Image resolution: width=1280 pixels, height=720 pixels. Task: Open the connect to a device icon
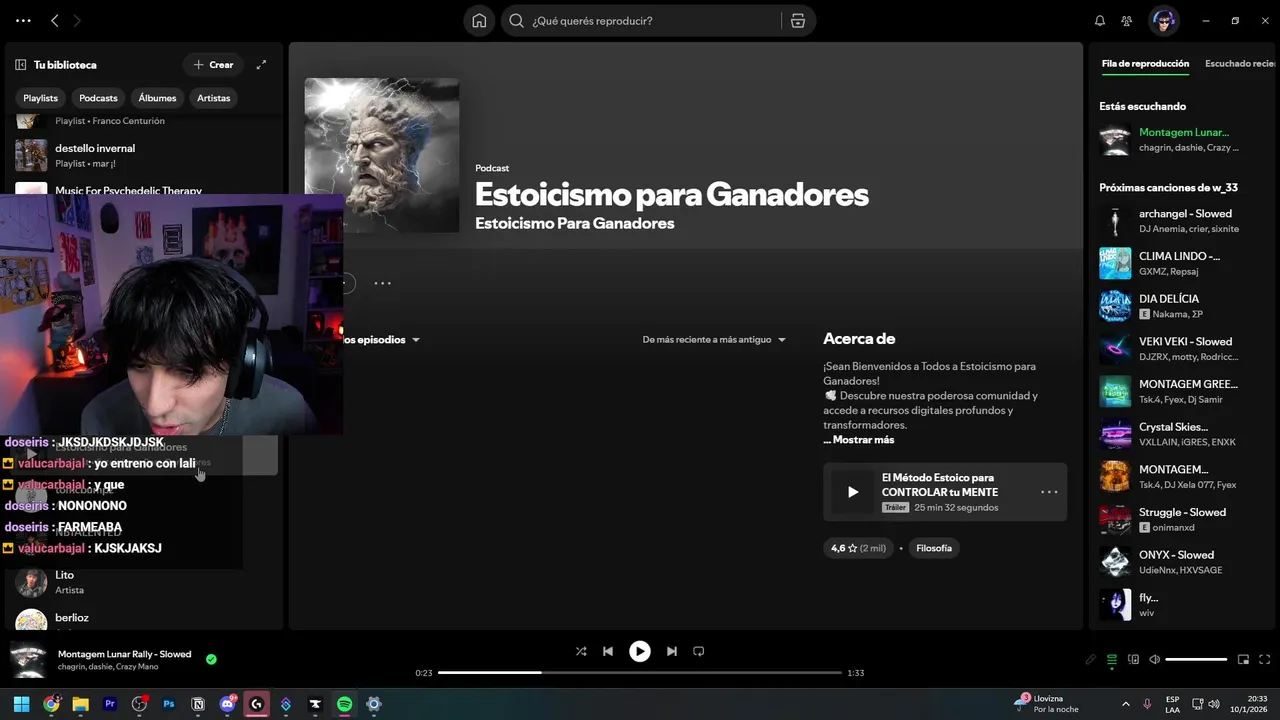[x=1133, y=660]
